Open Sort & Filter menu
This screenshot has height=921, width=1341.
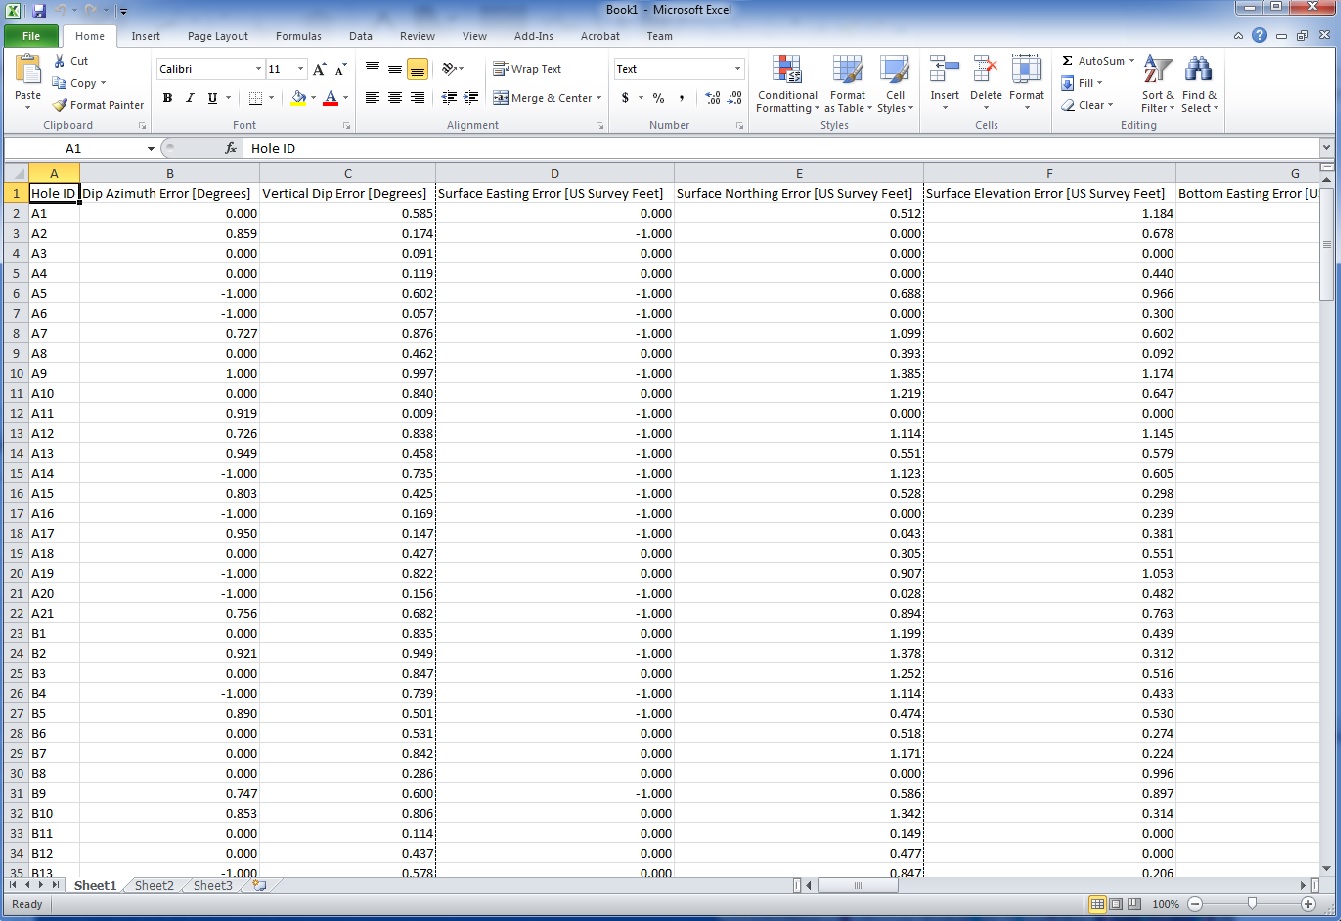coord(1157,85)
